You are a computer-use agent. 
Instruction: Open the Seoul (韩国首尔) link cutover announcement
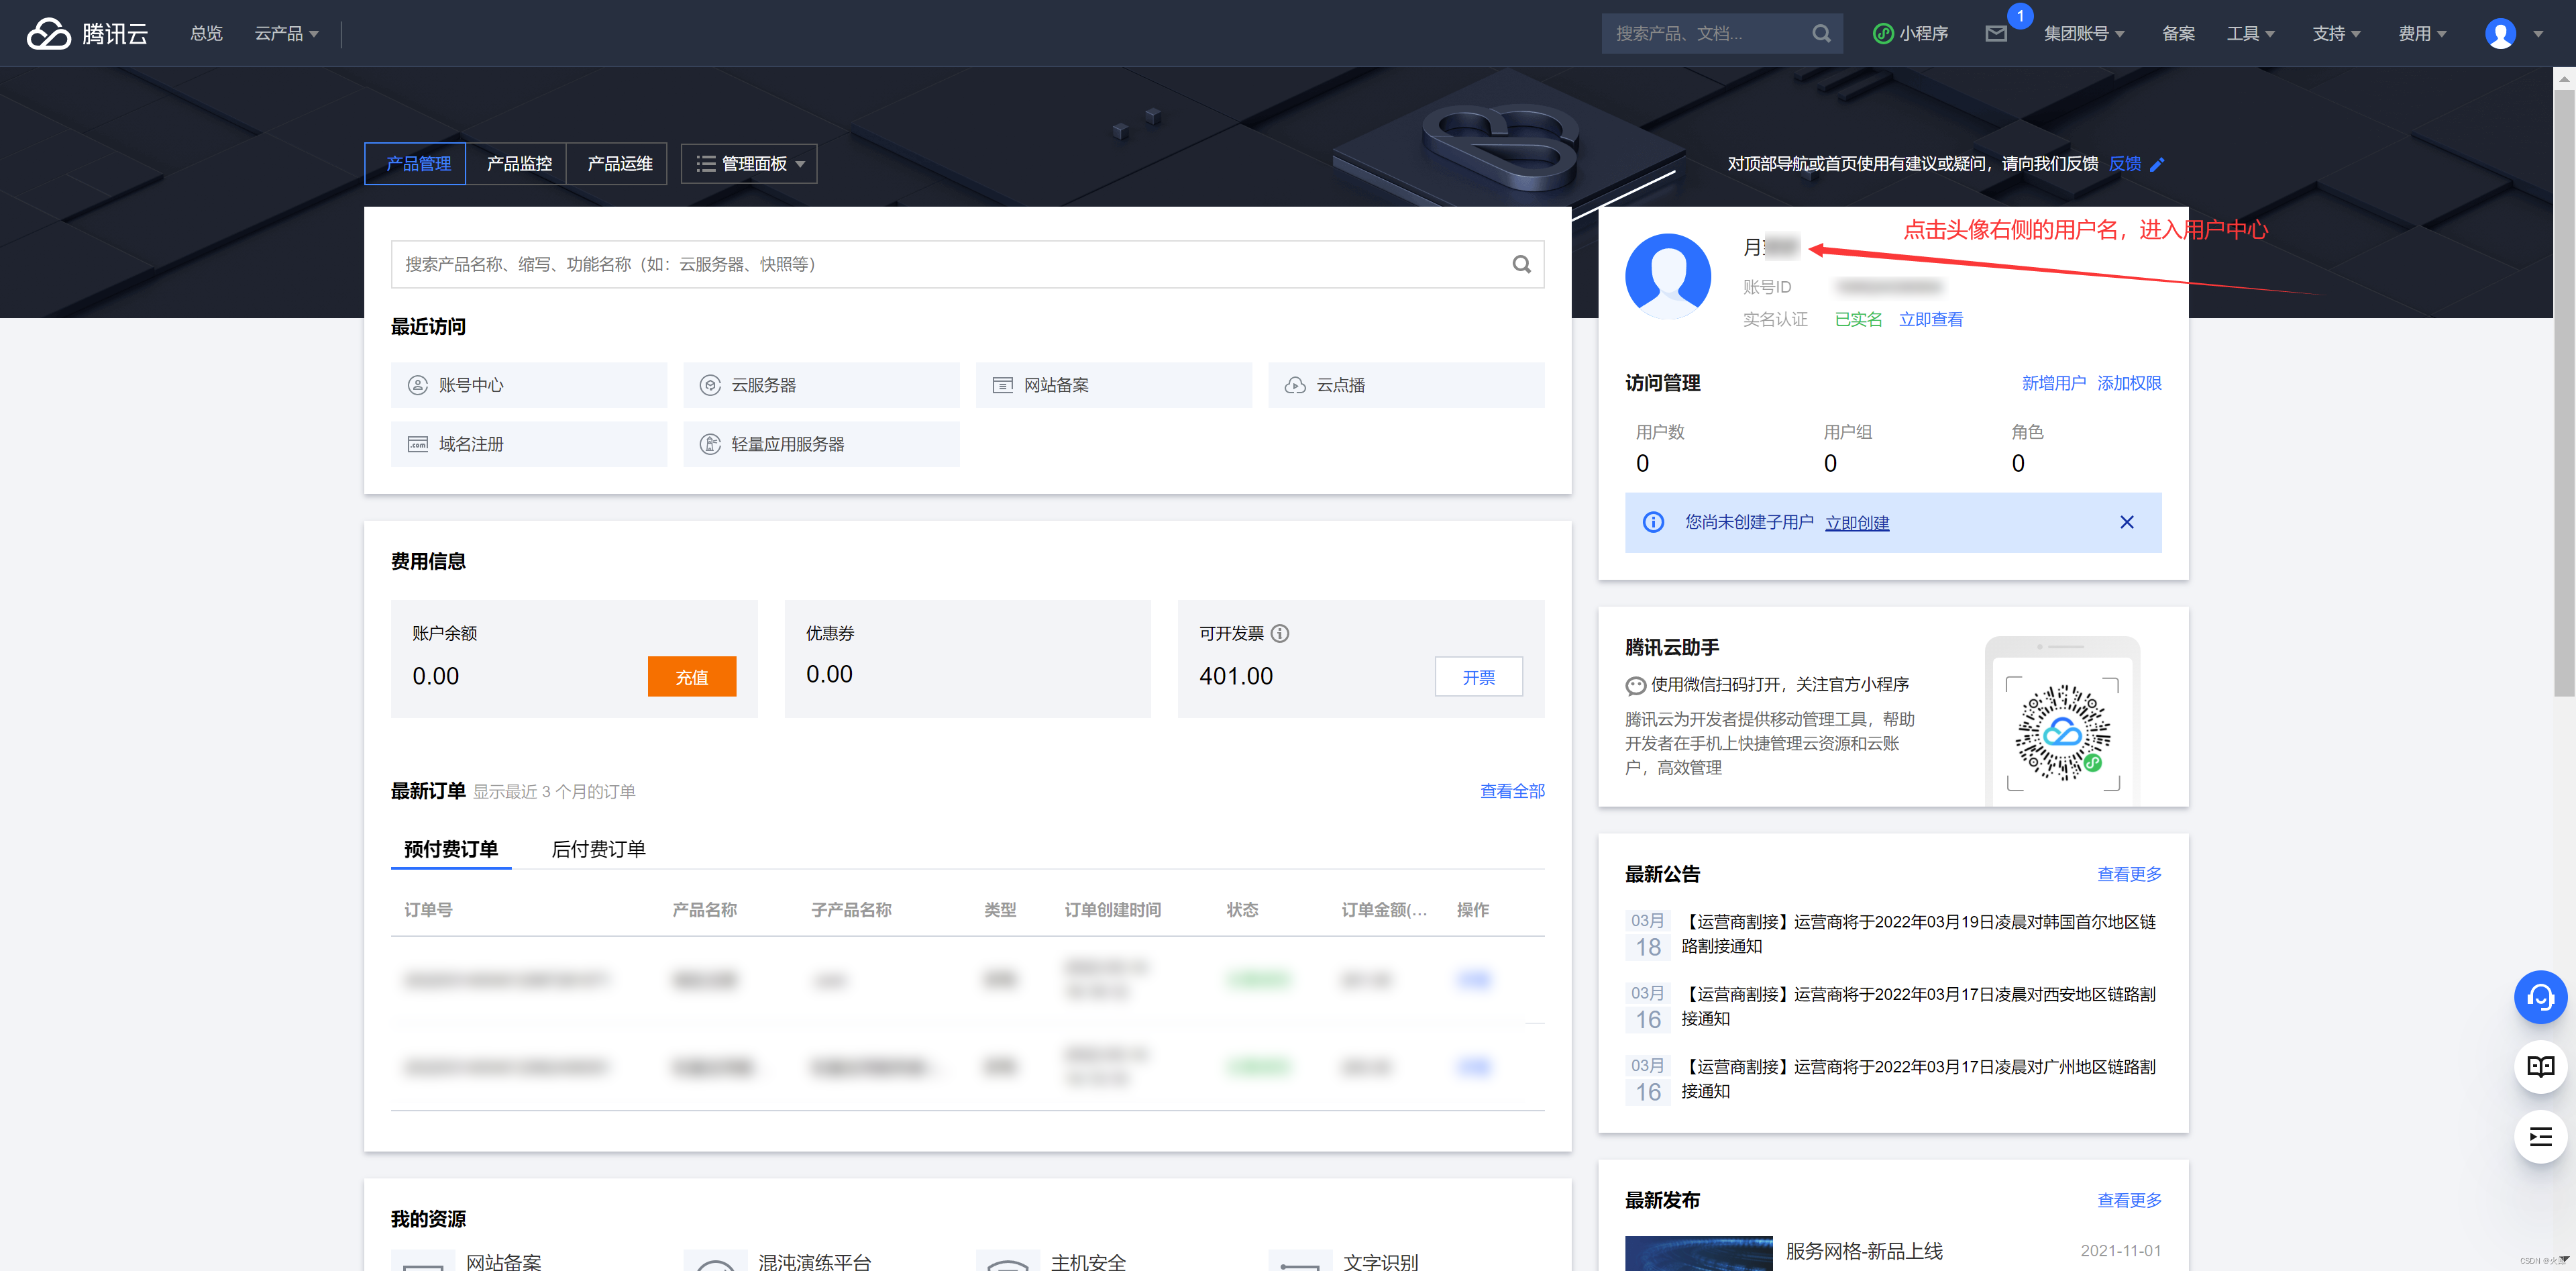(1918, 934)
